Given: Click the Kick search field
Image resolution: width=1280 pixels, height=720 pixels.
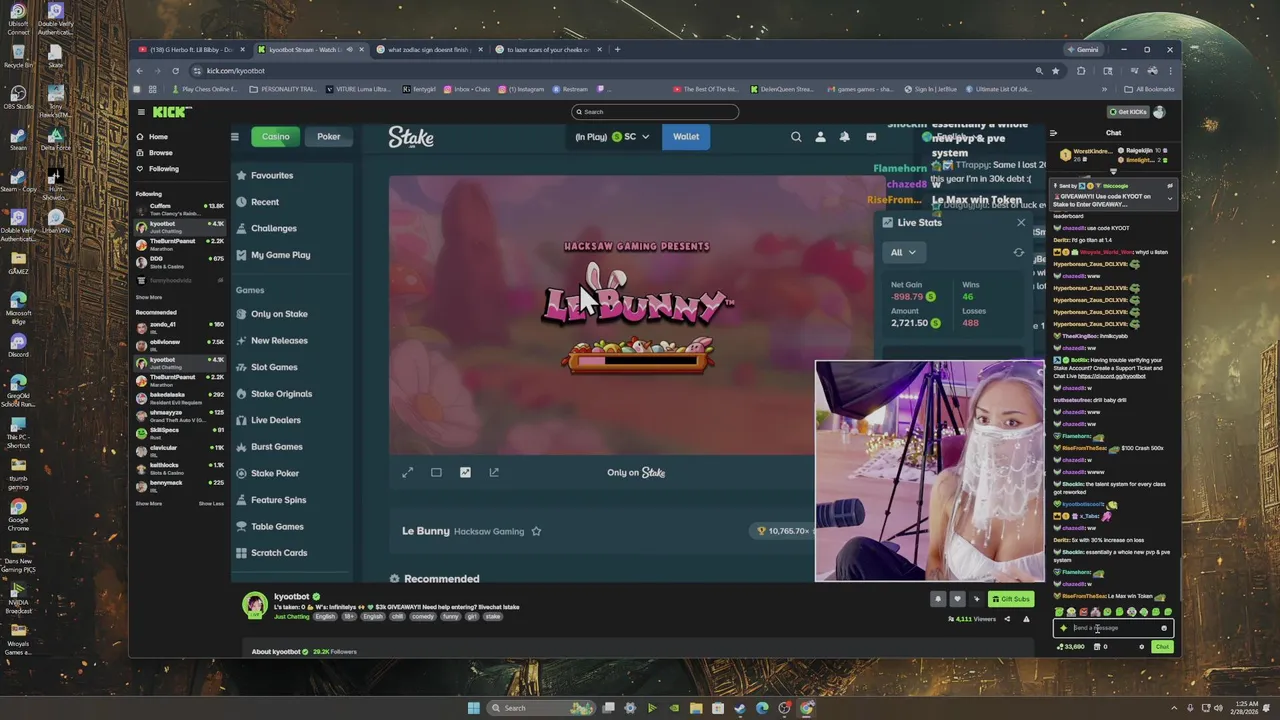Looking at the screenshot, I should [655, 112].
